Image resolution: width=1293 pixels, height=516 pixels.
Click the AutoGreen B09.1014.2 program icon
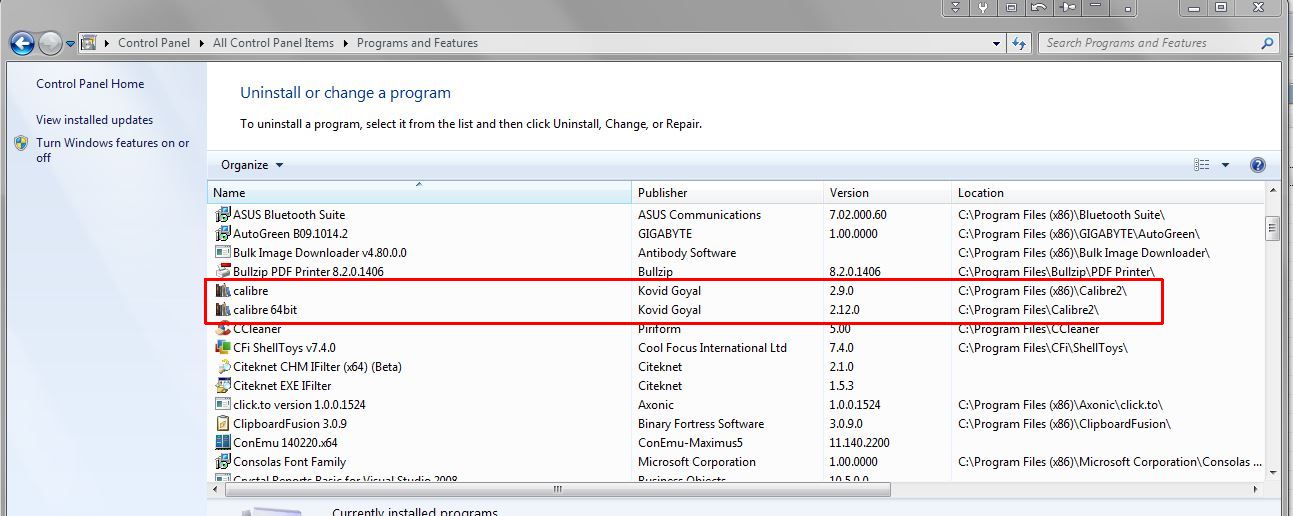[x=223, y=234]
